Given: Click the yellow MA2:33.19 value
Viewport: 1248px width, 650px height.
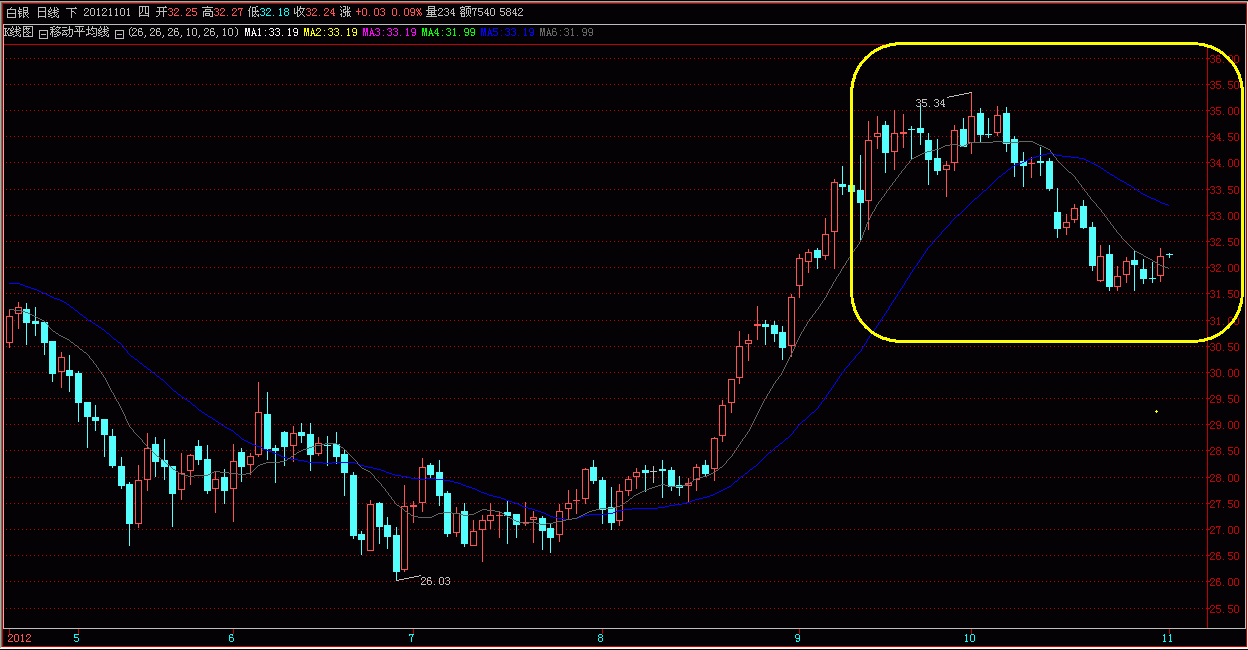Looking at the screenshot, I should click(x=330, y=33).
